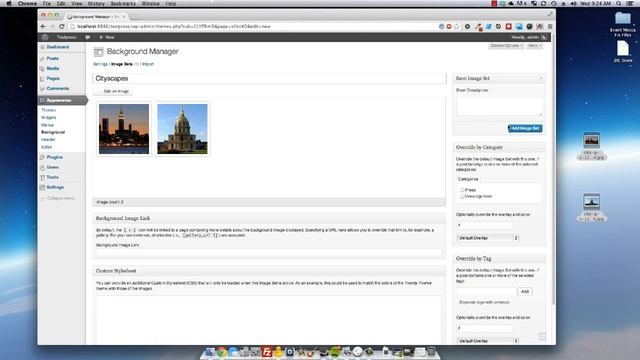Image resolution: width=640 pixels, height=360 pixels.
Task: Click the Comments icon in sidebar
Action: [x=42, y=89]
